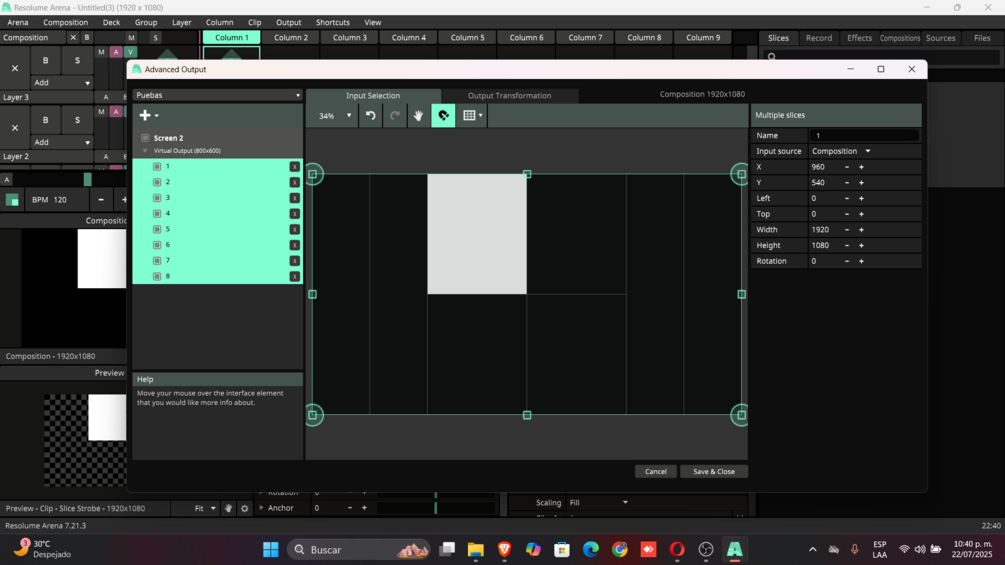Click Save & Close button
Screen dimensions: 1005x565
pyautogui.click(x=714, y=471)
